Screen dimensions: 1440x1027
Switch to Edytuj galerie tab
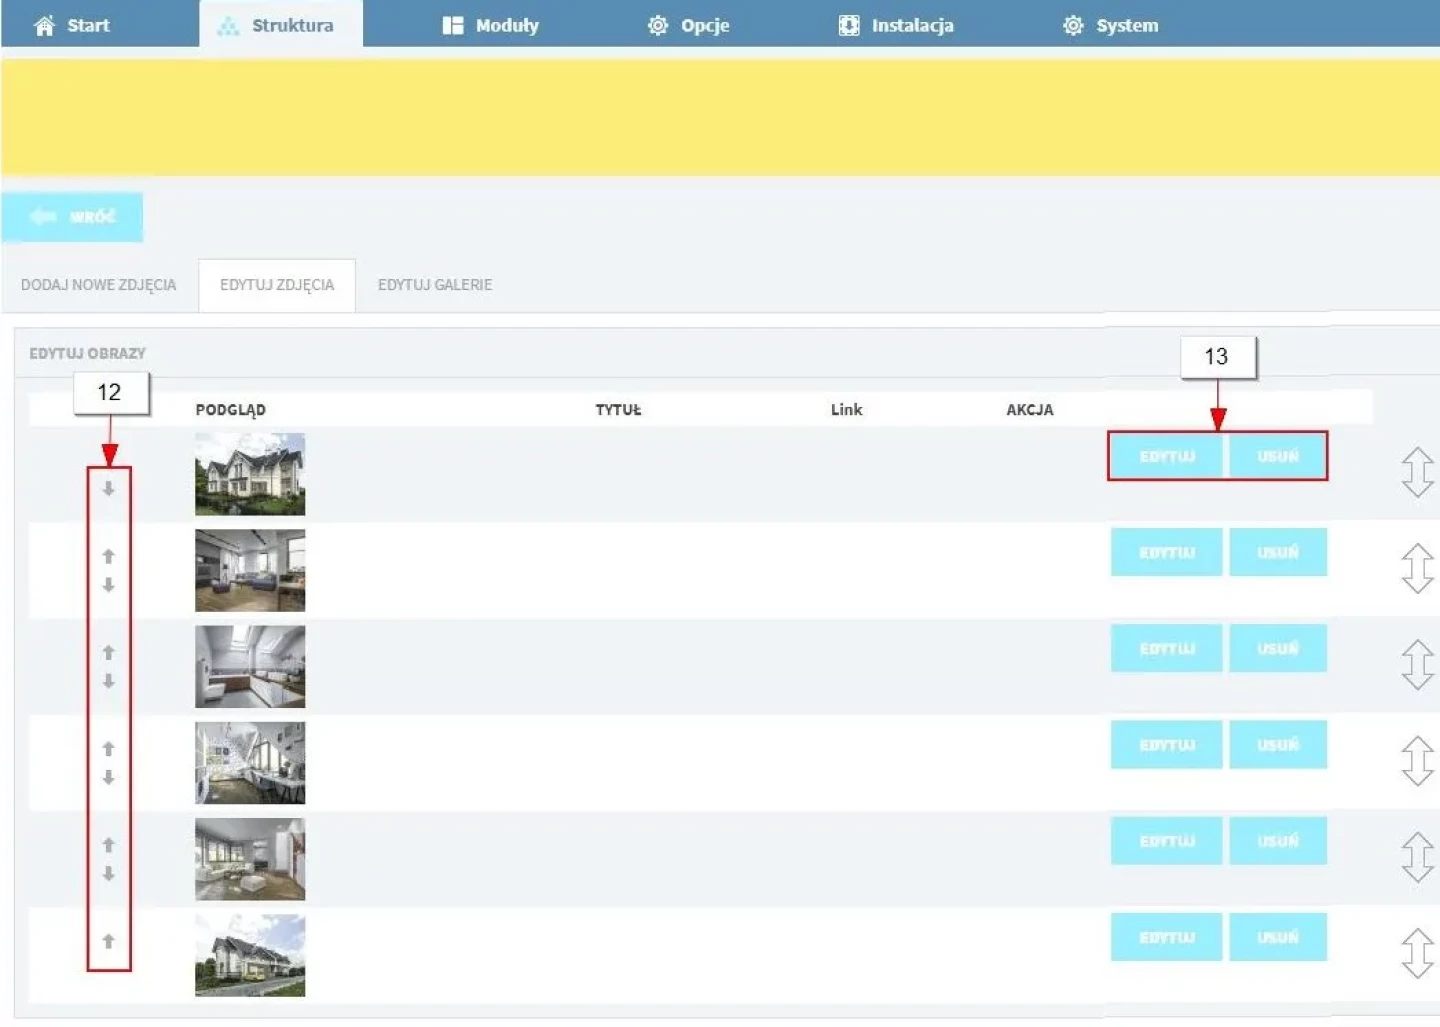tap(435, 285)
